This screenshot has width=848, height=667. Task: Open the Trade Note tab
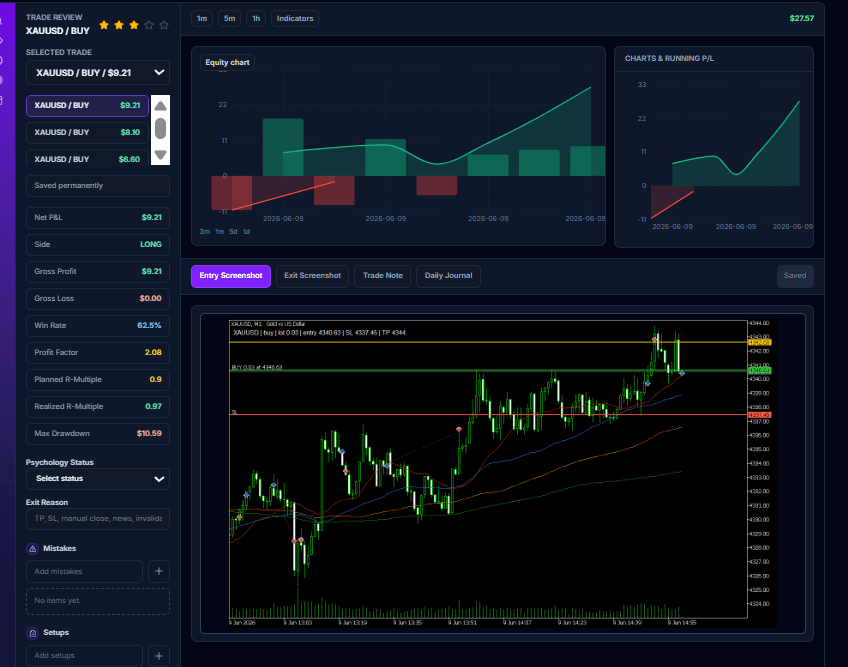(x=383, y=276)
